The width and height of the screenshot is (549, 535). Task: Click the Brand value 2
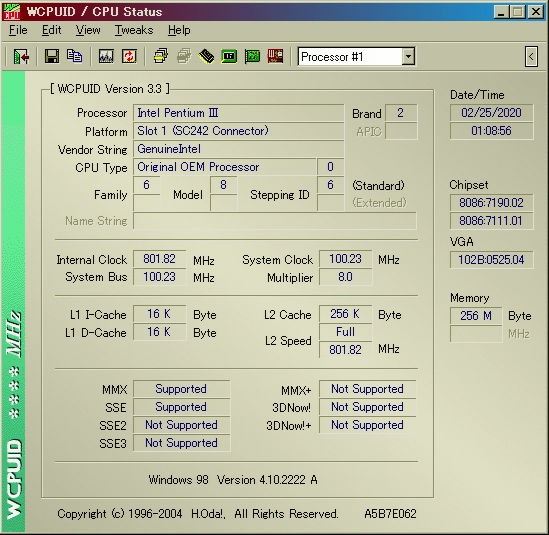click(401, 113)
